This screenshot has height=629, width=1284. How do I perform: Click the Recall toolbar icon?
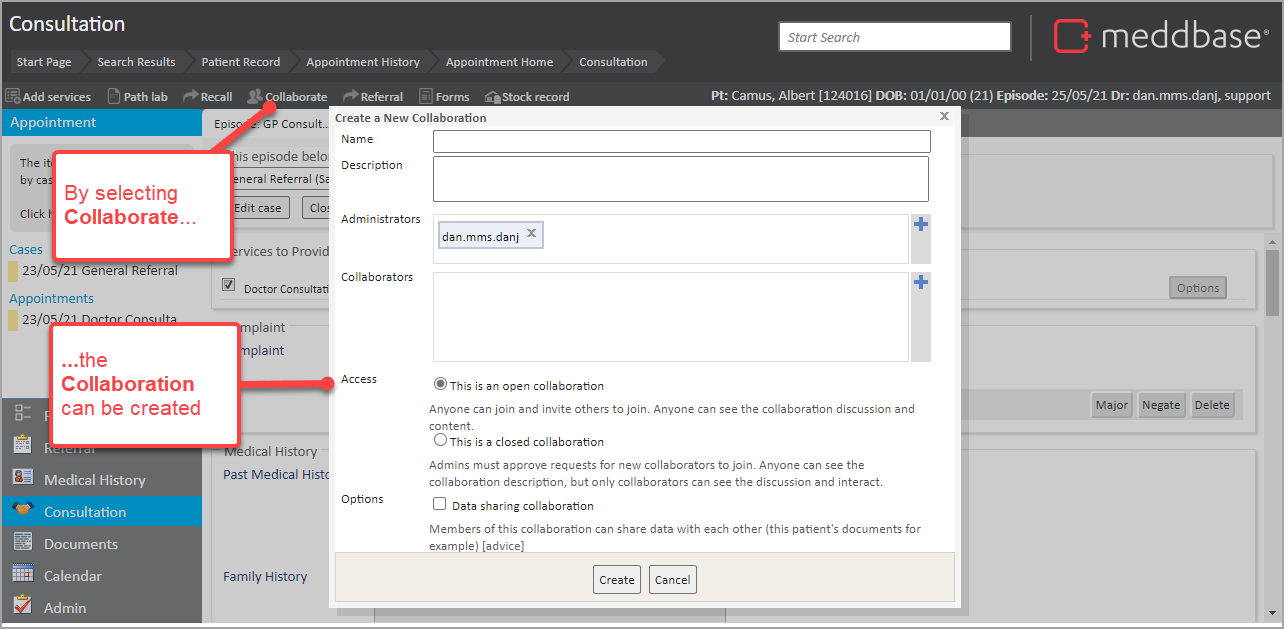coord(190,97)
